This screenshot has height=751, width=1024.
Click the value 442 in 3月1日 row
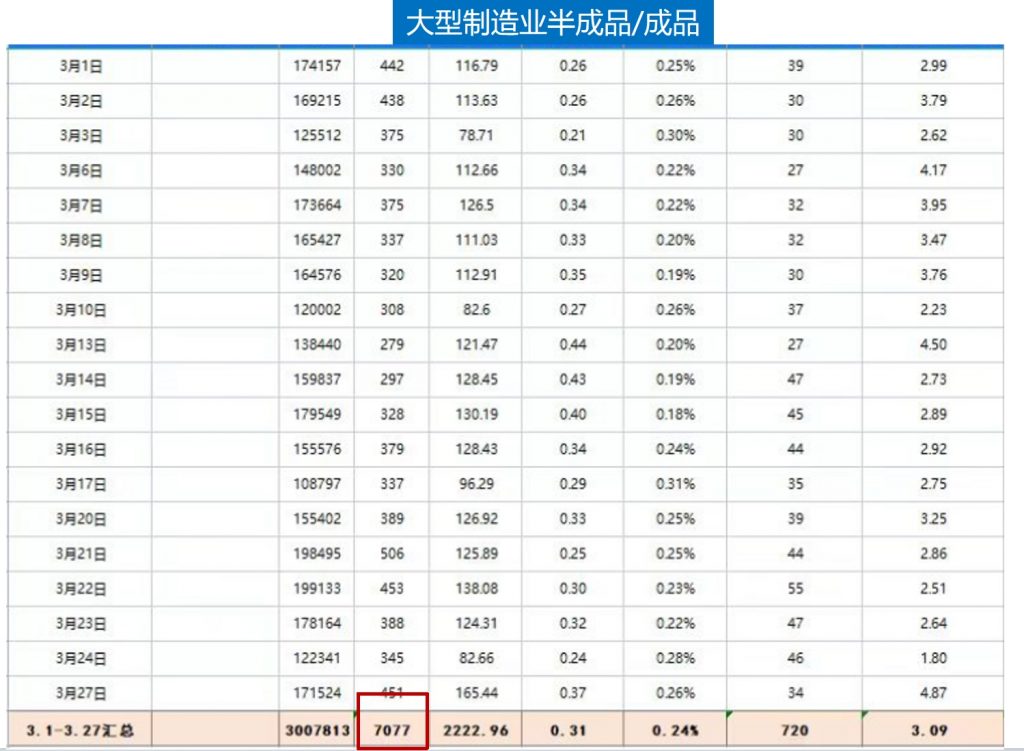tap(392, 65)
